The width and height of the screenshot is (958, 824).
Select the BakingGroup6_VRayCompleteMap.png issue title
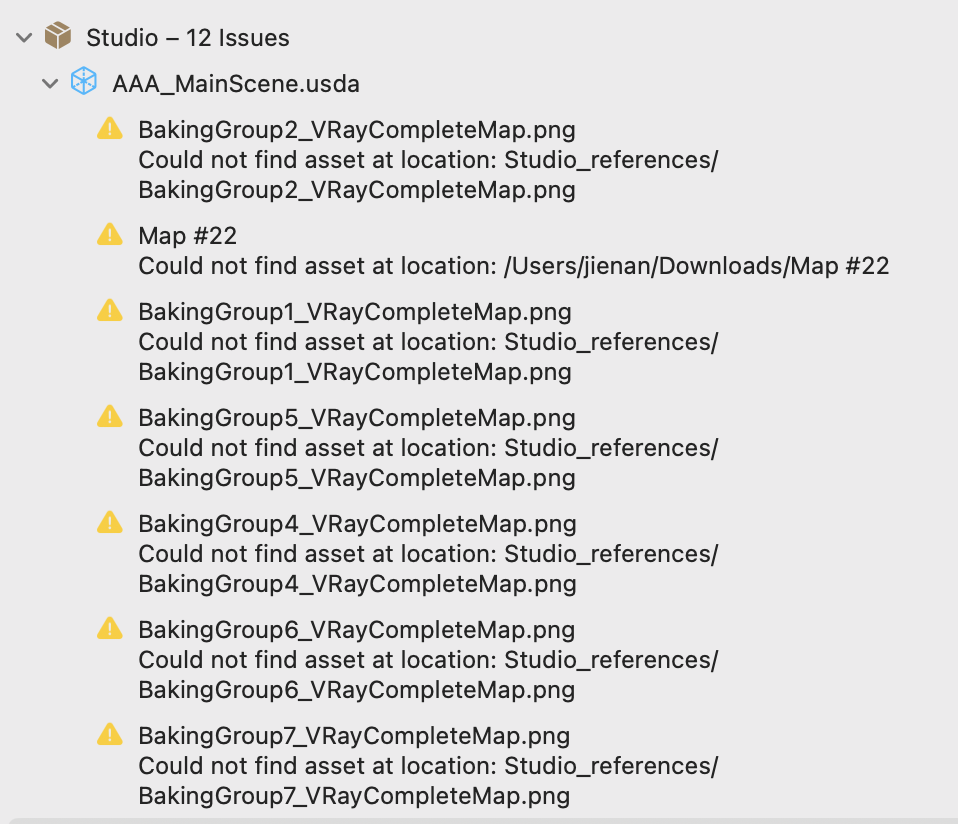click(357, 630)
